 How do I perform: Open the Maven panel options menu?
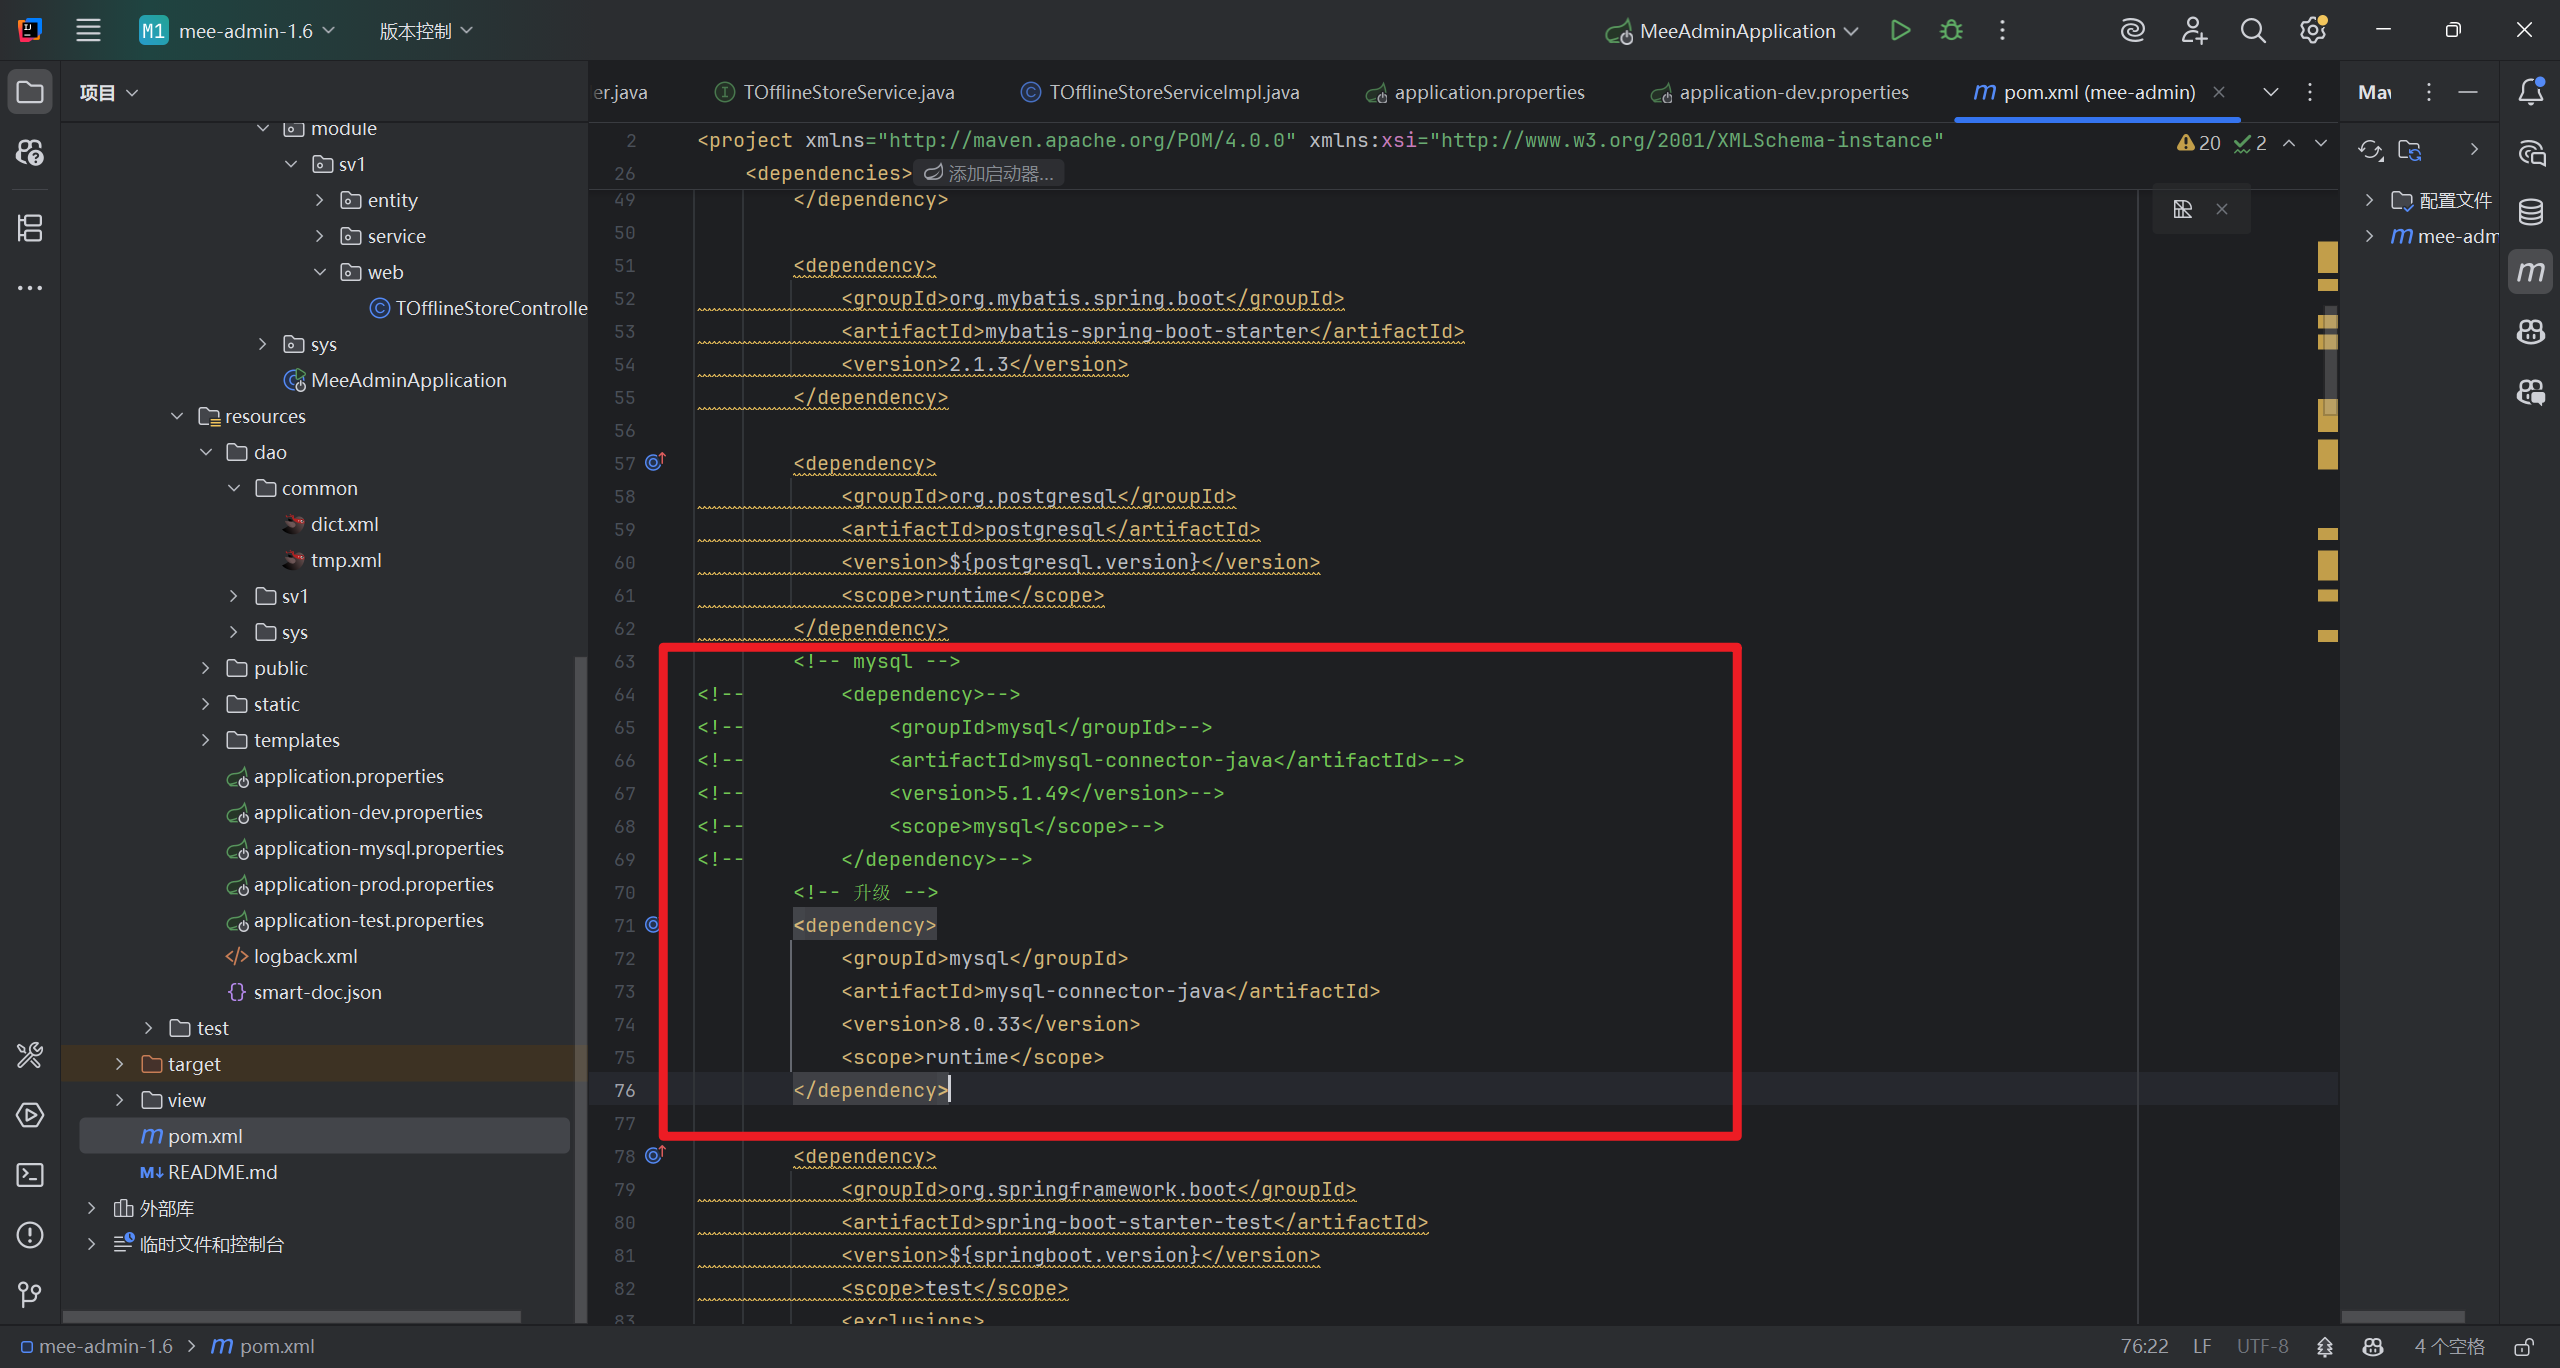click(2428, 92)
